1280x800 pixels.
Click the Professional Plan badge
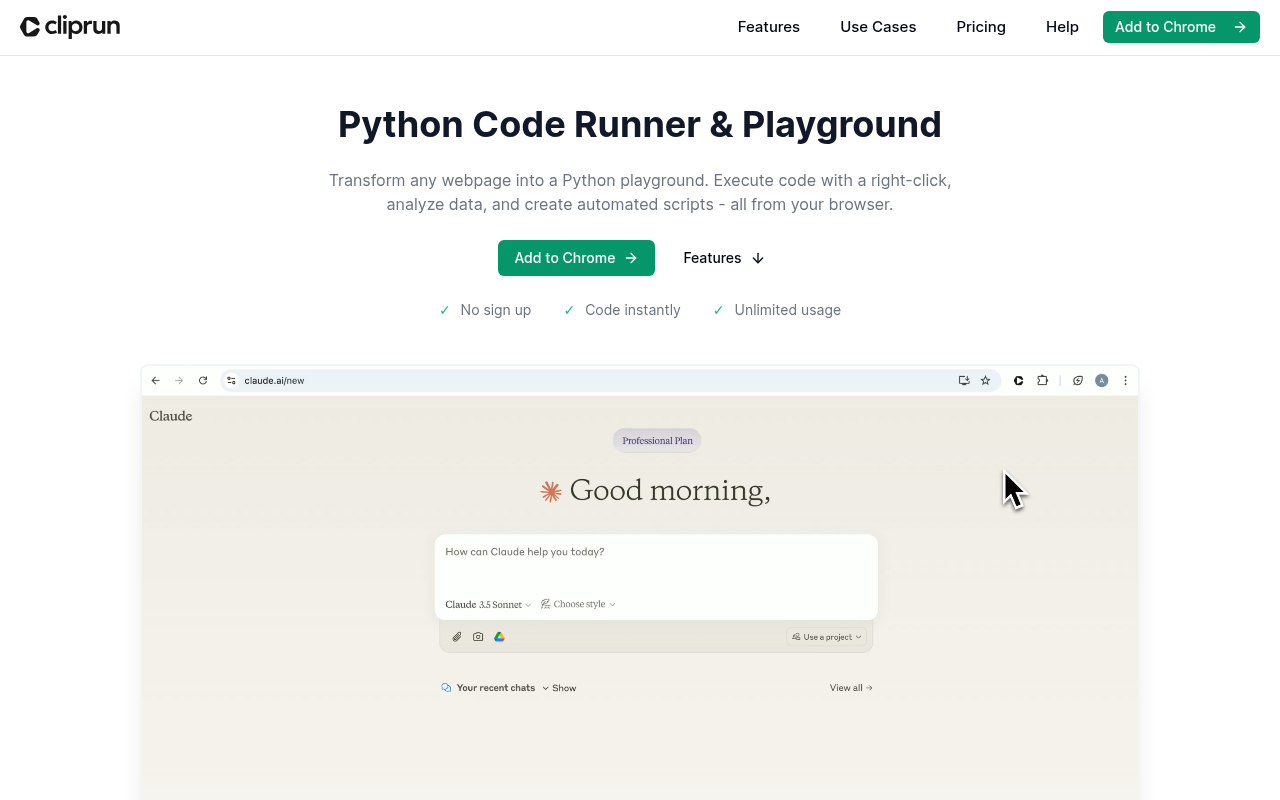[x=657, y=440]
